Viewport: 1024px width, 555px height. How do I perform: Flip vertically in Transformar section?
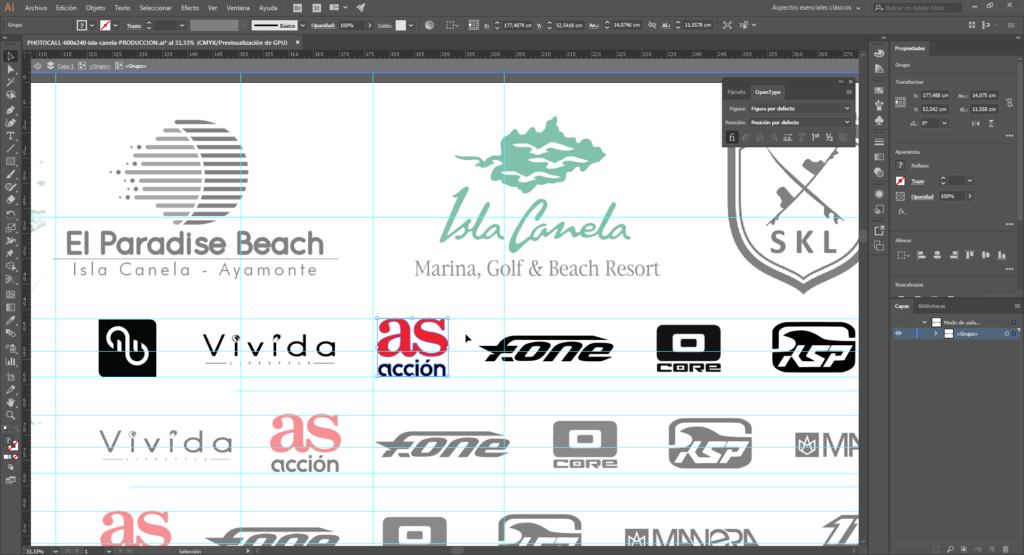point(991,123)
